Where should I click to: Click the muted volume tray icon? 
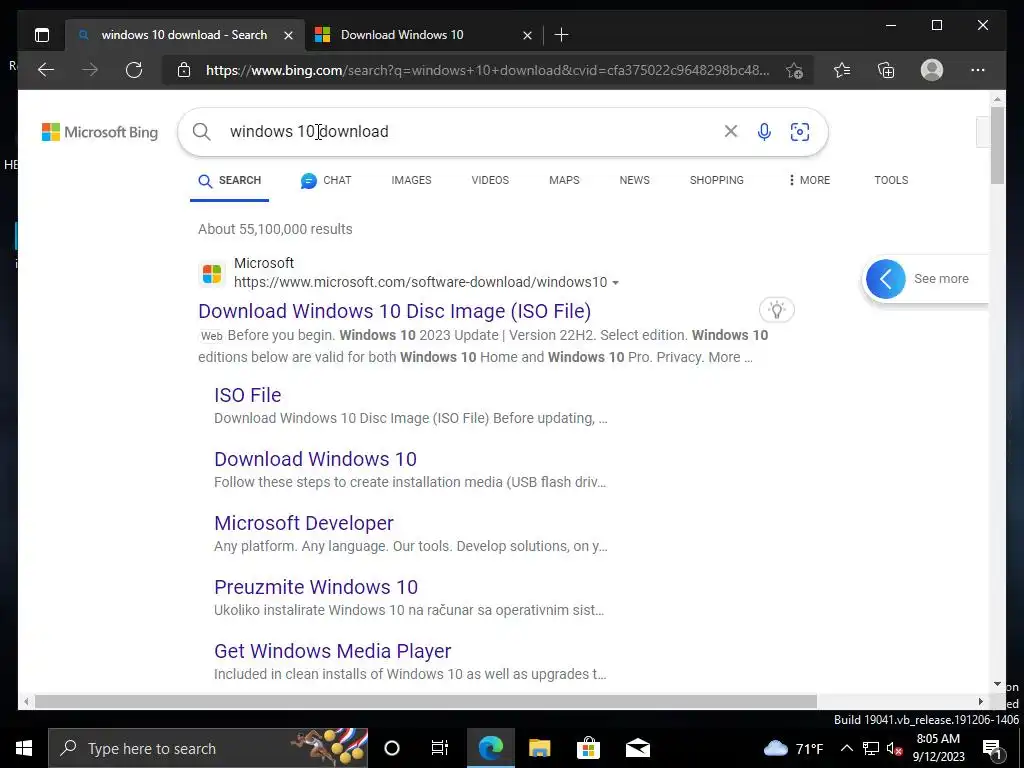894,748
